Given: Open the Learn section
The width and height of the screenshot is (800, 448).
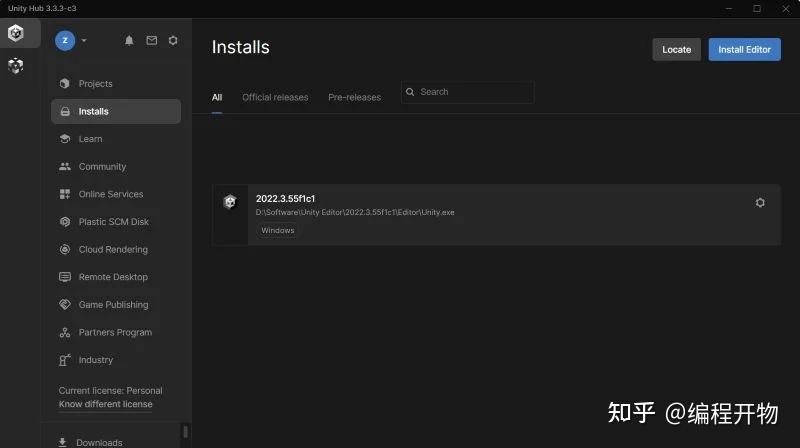Looking at the screenshot, I should coord(116,139).
